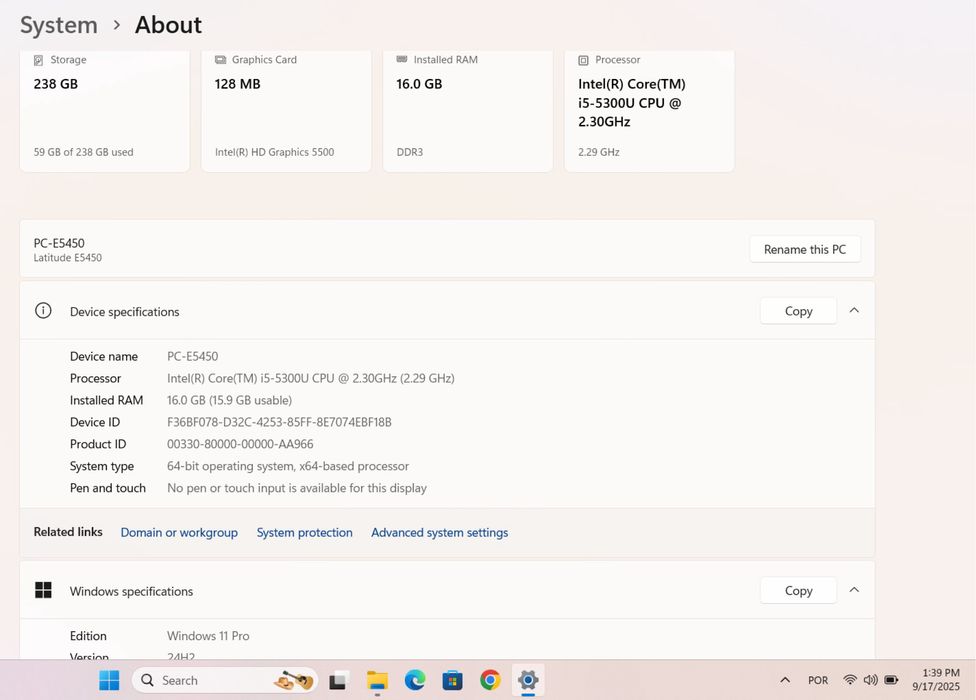
Task: Open the Storage 238 GB card
Action: (x=105, y=111)
